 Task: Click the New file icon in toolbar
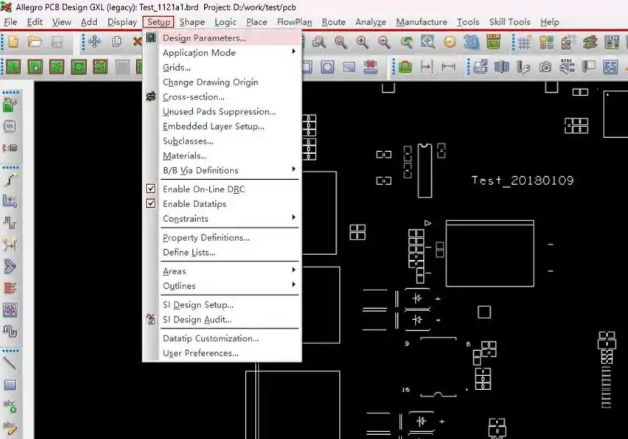pyautogui.click(x=12, y=42)
